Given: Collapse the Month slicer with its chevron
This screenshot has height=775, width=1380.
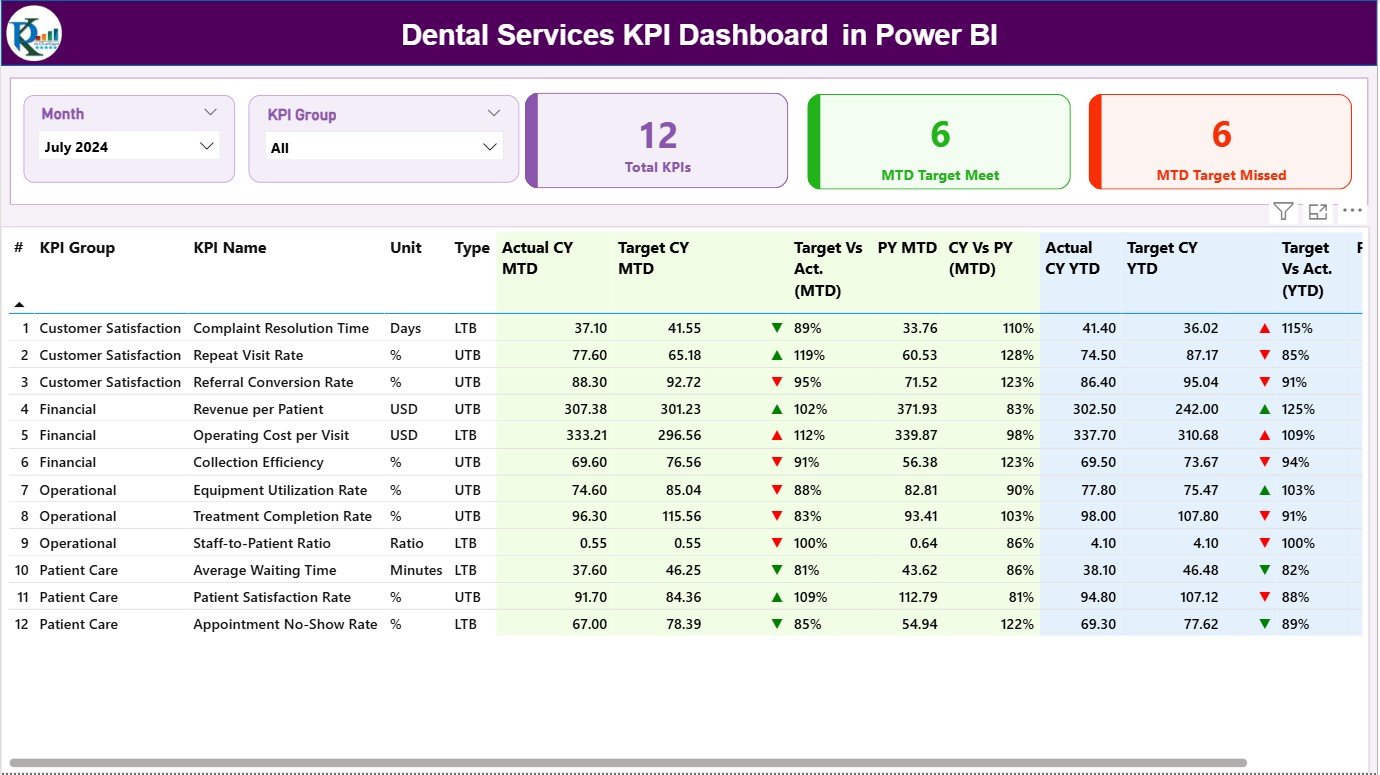Looking at the screenshot, I should [x=210, y=112].
